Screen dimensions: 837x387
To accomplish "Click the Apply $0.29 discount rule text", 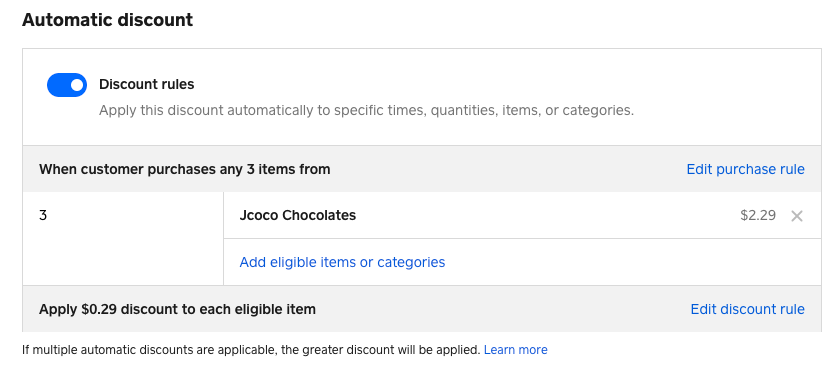I will 177,309.
